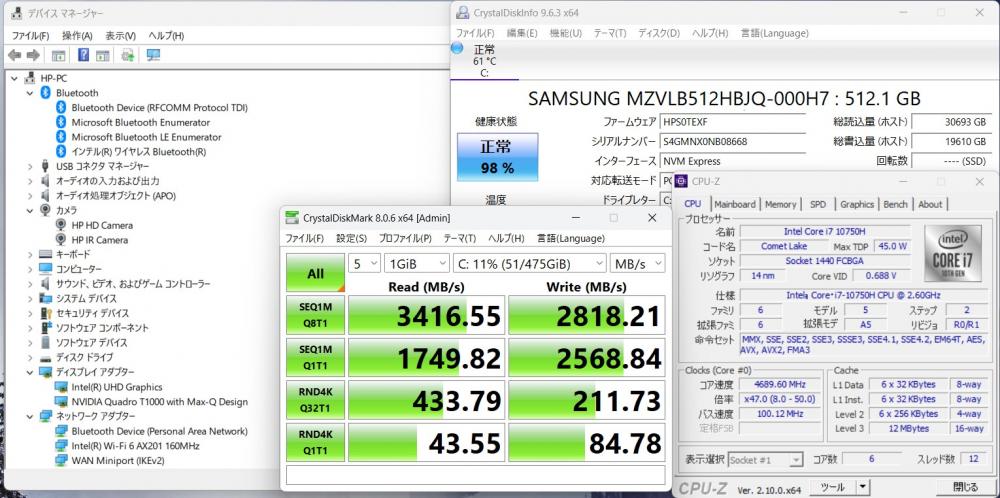Screen dimensions: 1000x498
Task: Click the RND4K Q32T1 read result bar 433.79
Action: pos(427,400)
